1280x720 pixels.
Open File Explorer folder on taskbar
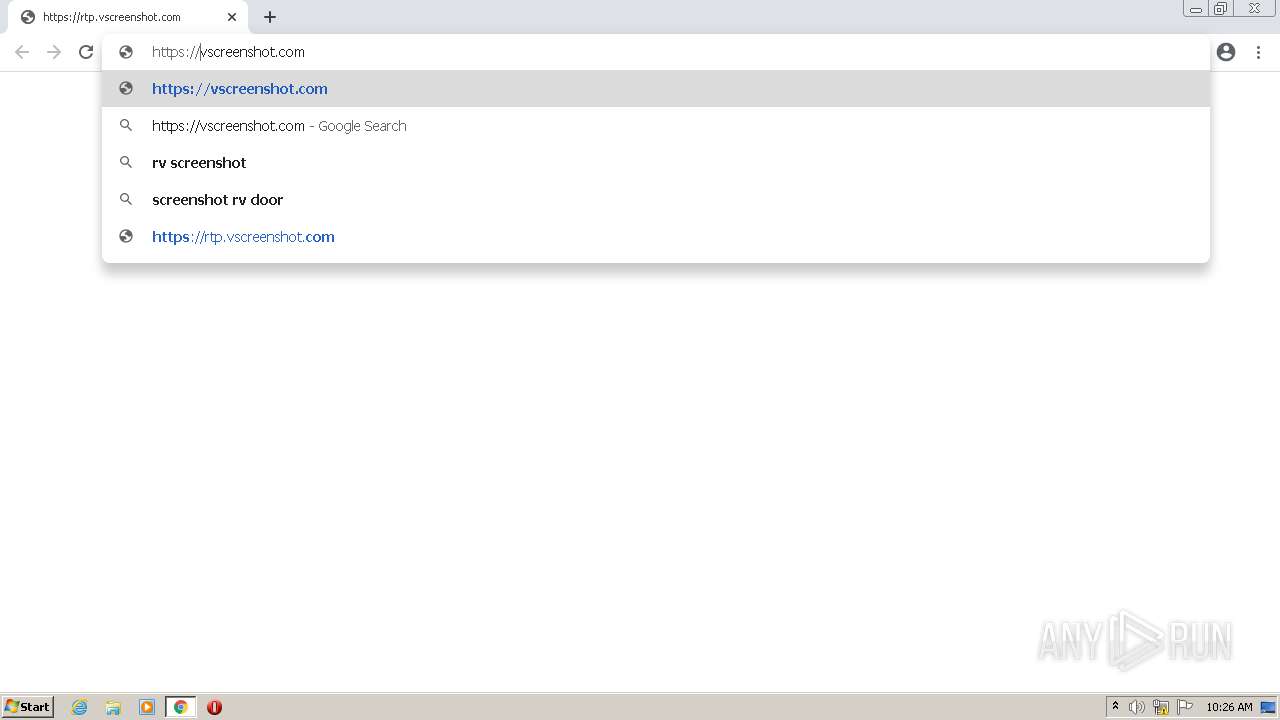[113, 707]
